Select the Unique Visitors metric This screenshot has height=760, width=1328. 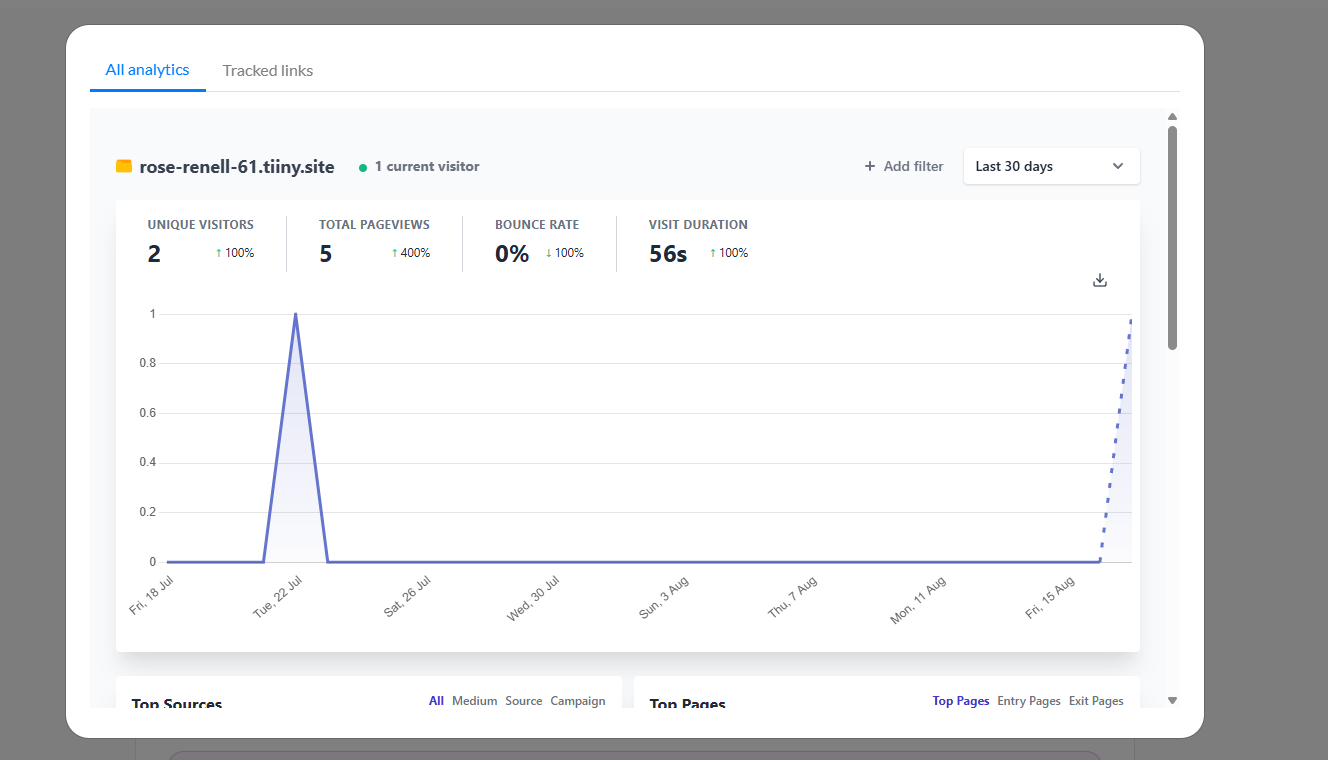200,241
